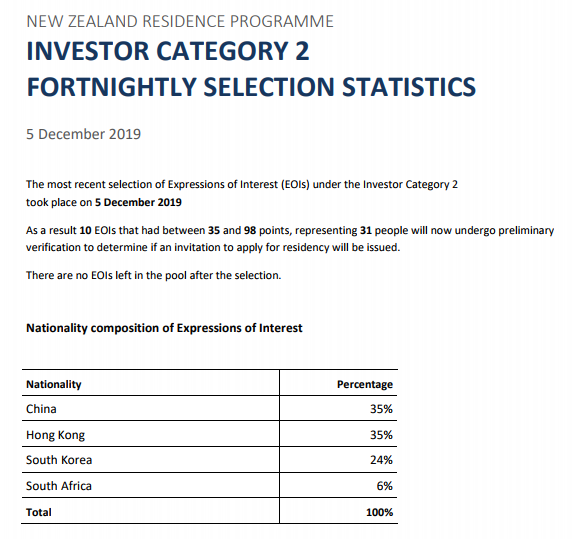This screenshot has width=573, height=539.
Task: Click the Total row label
Action: (39, 512)
